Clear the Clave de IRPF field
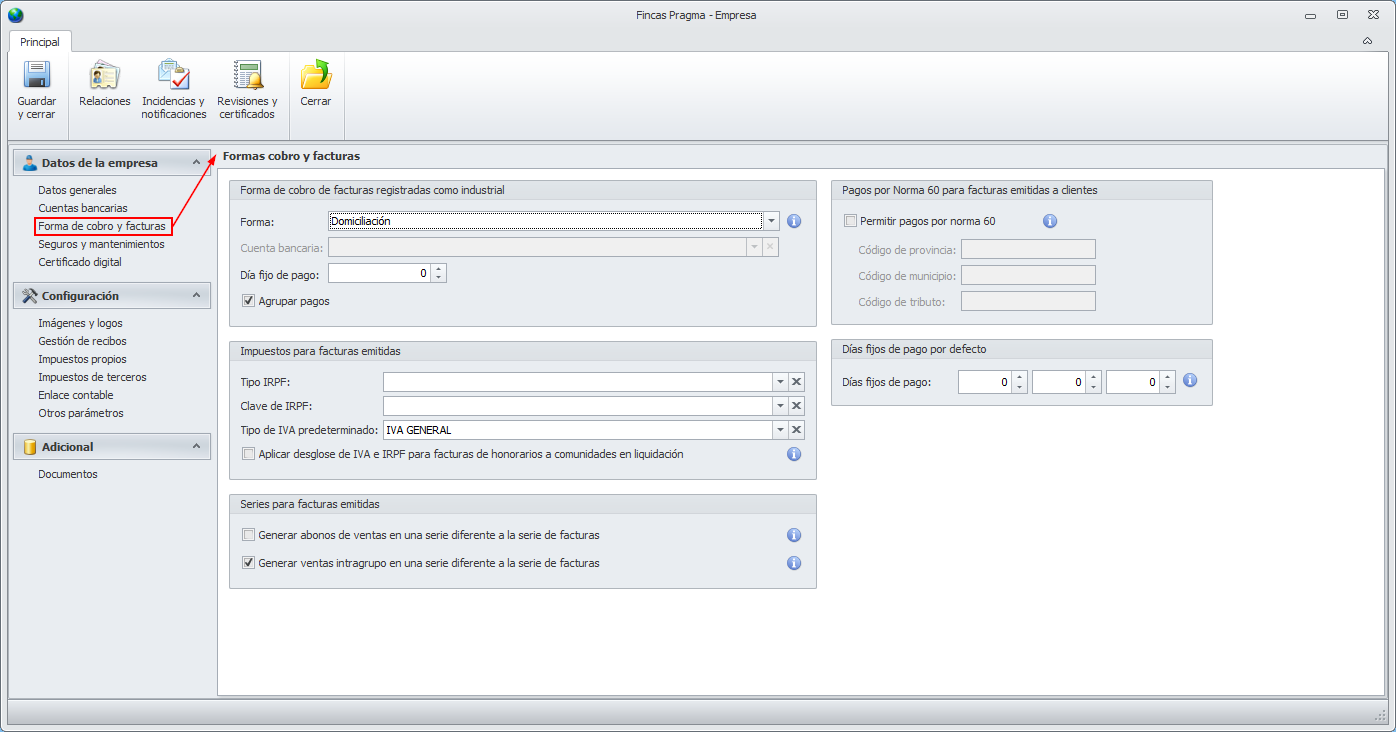 click(797, 406)
